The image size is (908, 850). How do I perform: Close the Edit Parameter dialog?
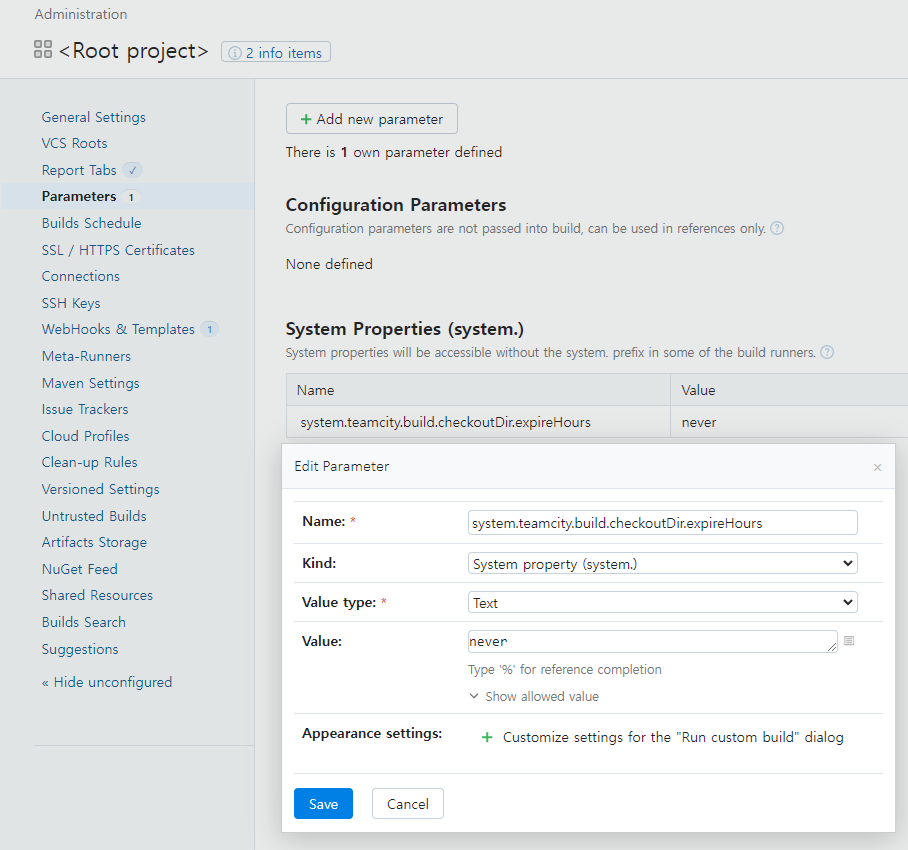pyautogui.click(x=877, y=467)
